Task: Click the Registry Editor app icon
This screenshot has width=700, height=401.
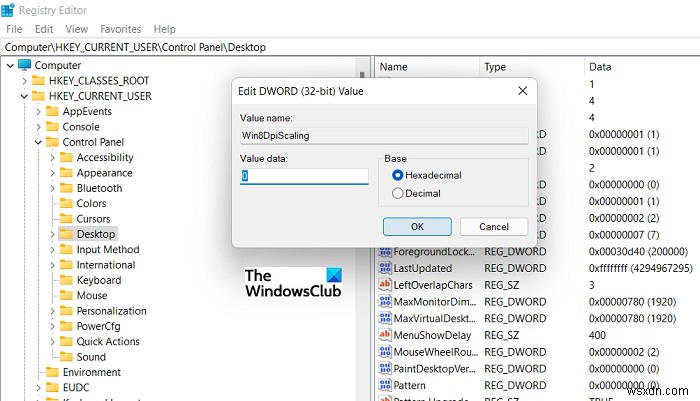Action: (x=8, y=10)
